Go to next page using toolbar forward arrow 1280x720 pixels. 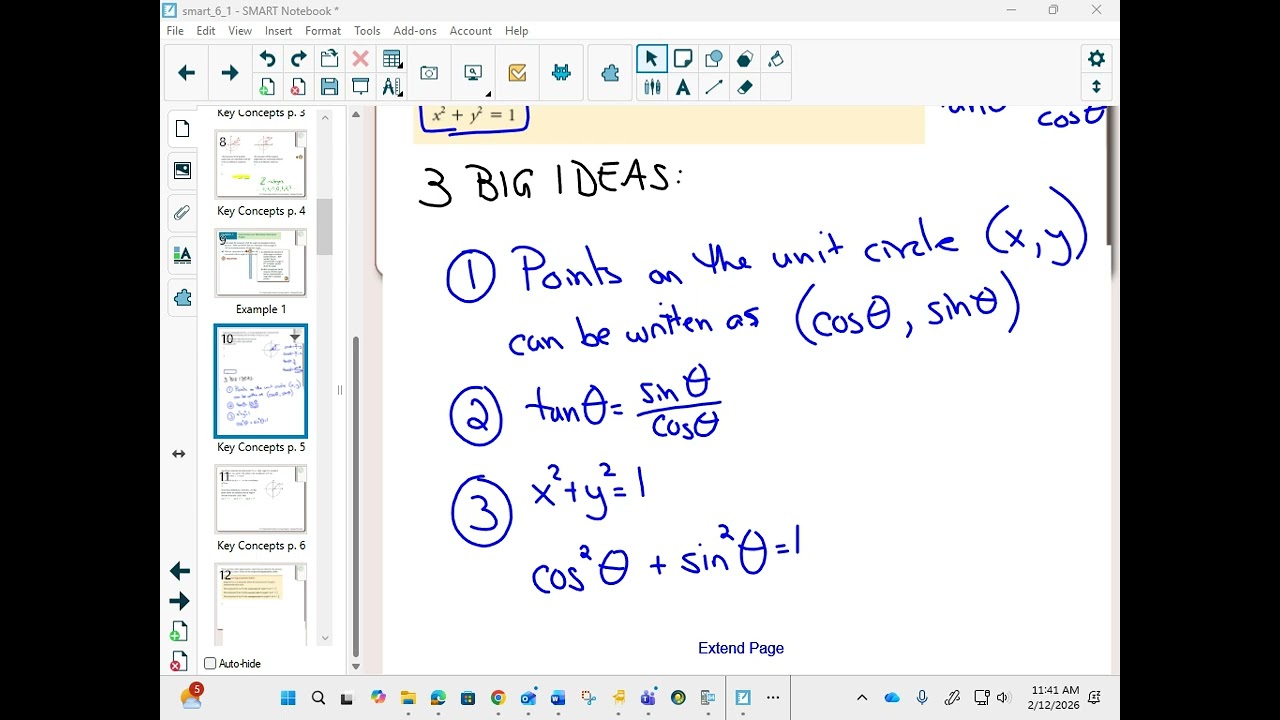tap(230, 73)
